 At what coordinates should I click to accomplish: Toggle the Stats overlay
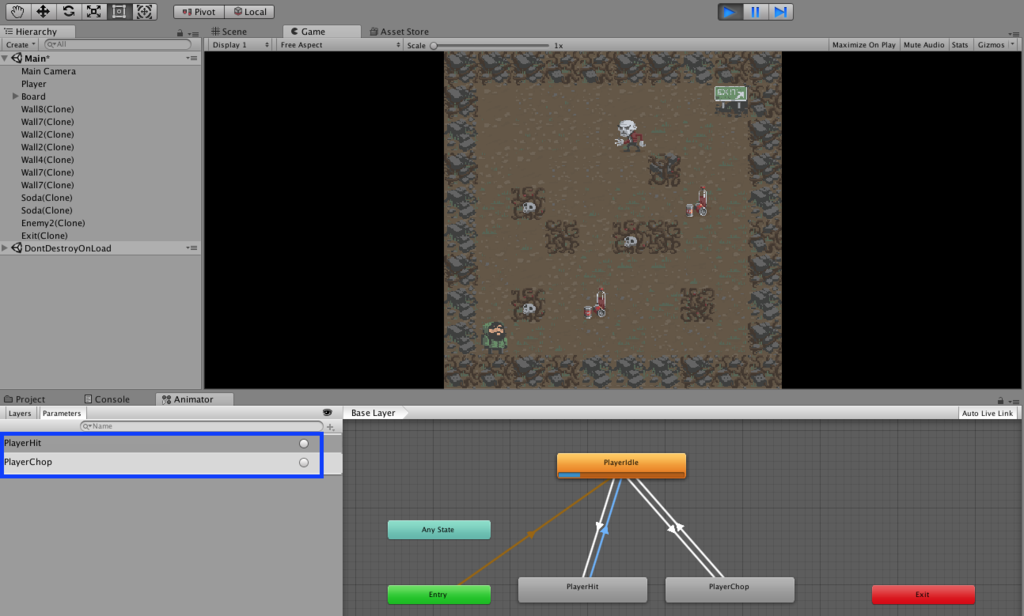[x=959, y=44]
